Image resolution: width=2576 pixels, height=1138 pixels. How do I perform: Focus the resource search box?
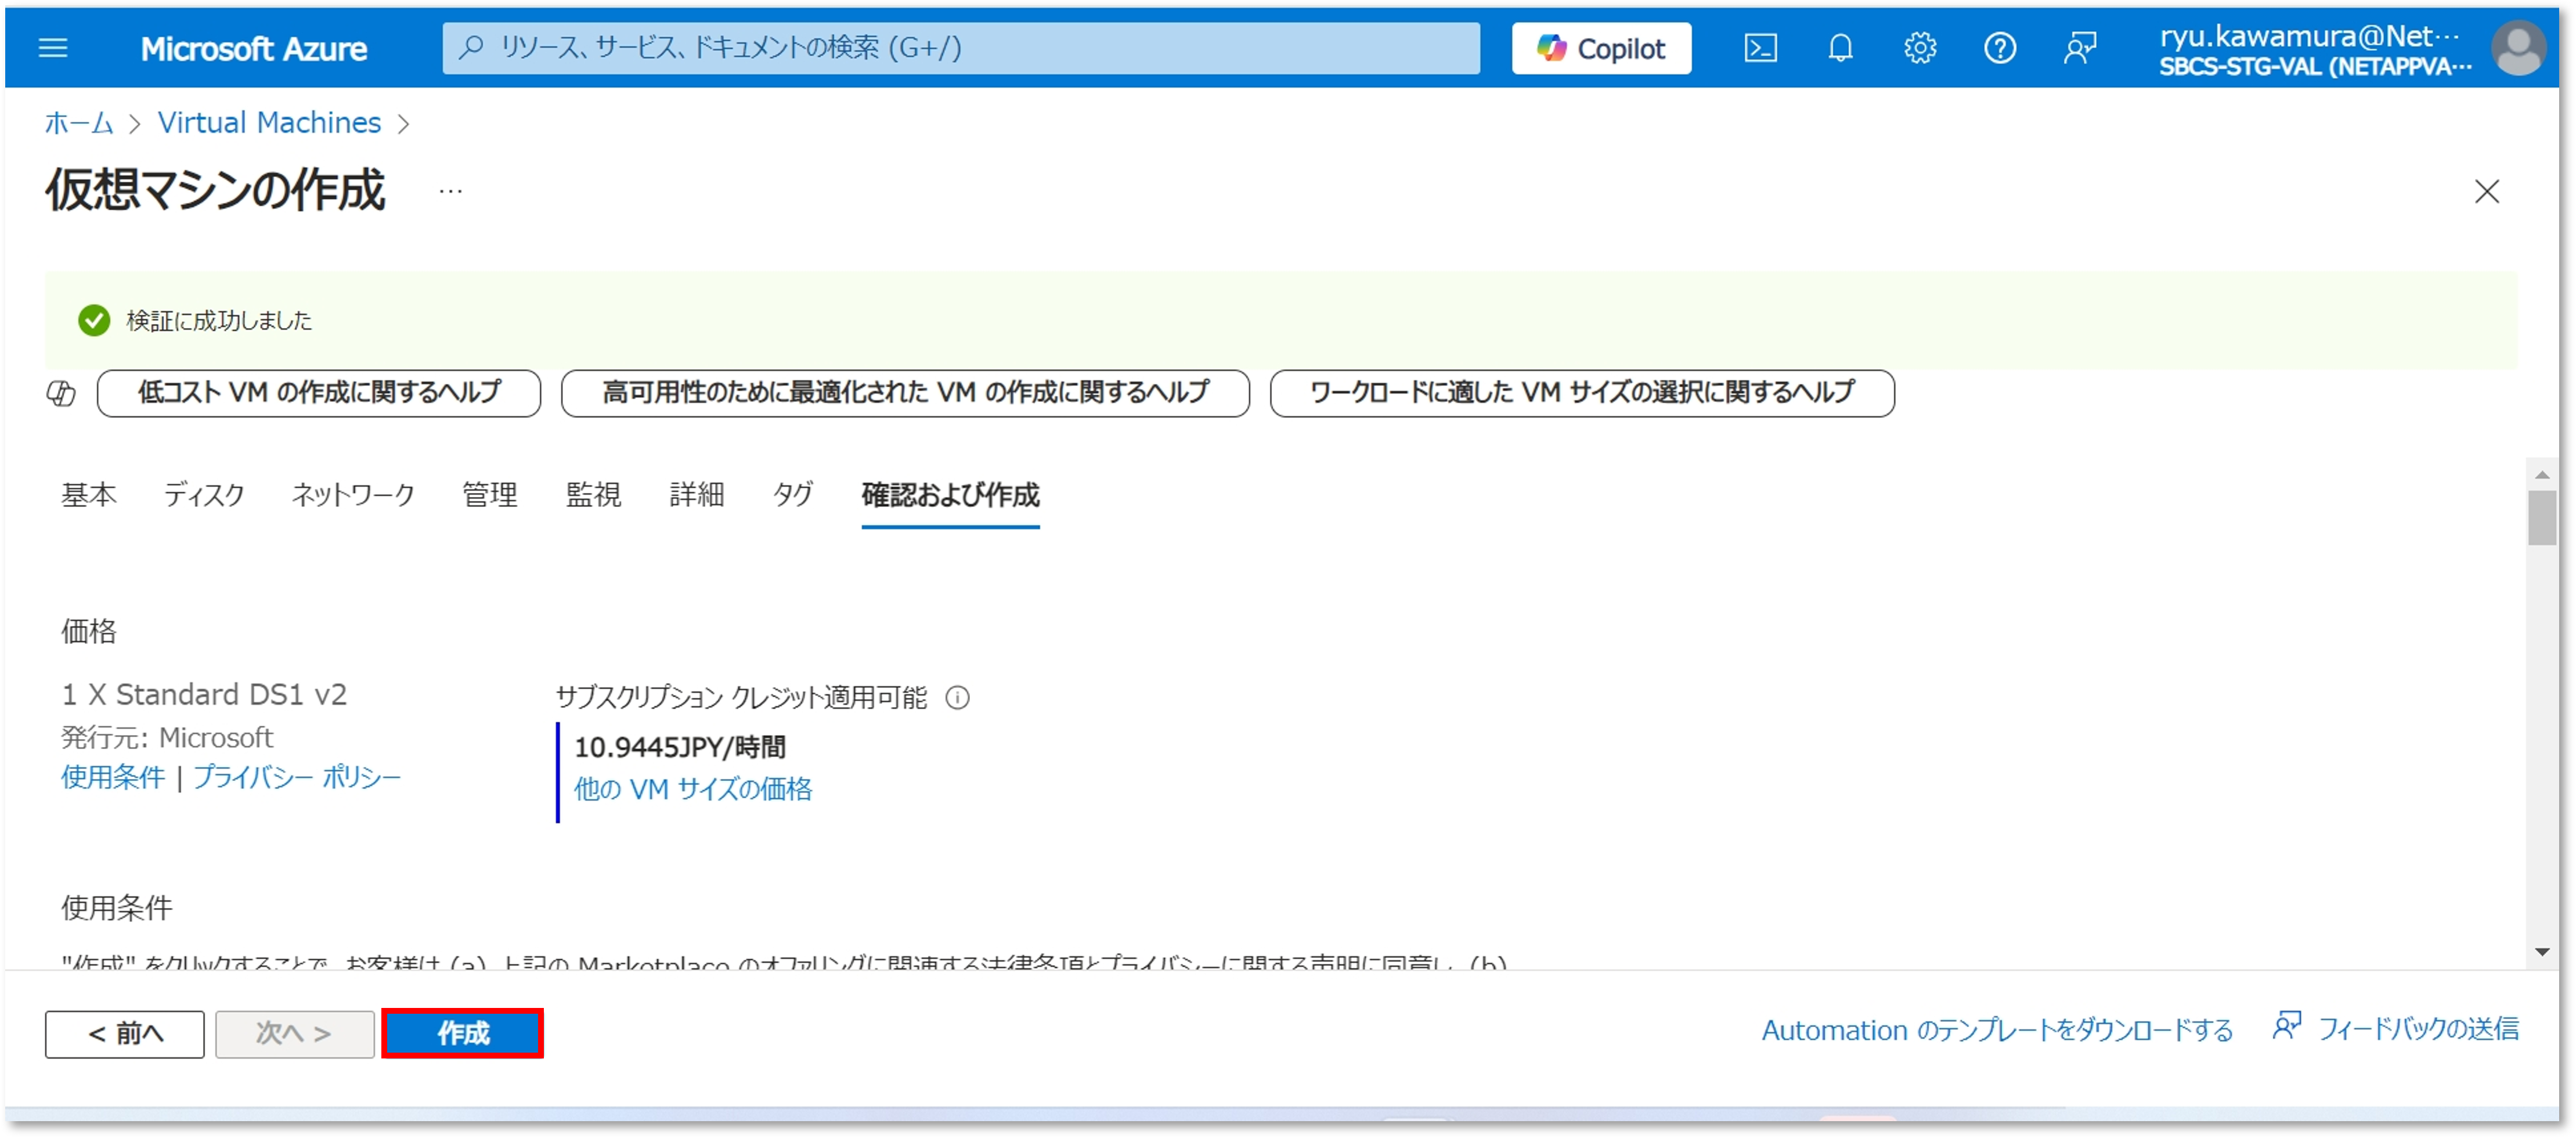(x=960, y=48)
